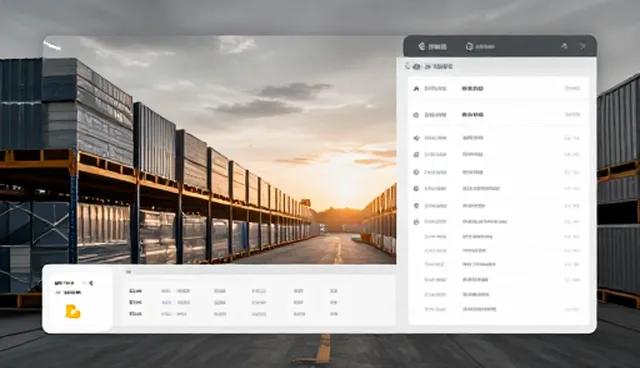Click eighth list row's icon in right panel
The height and width of the screenshot is (368, 640).
pos(416,222)
